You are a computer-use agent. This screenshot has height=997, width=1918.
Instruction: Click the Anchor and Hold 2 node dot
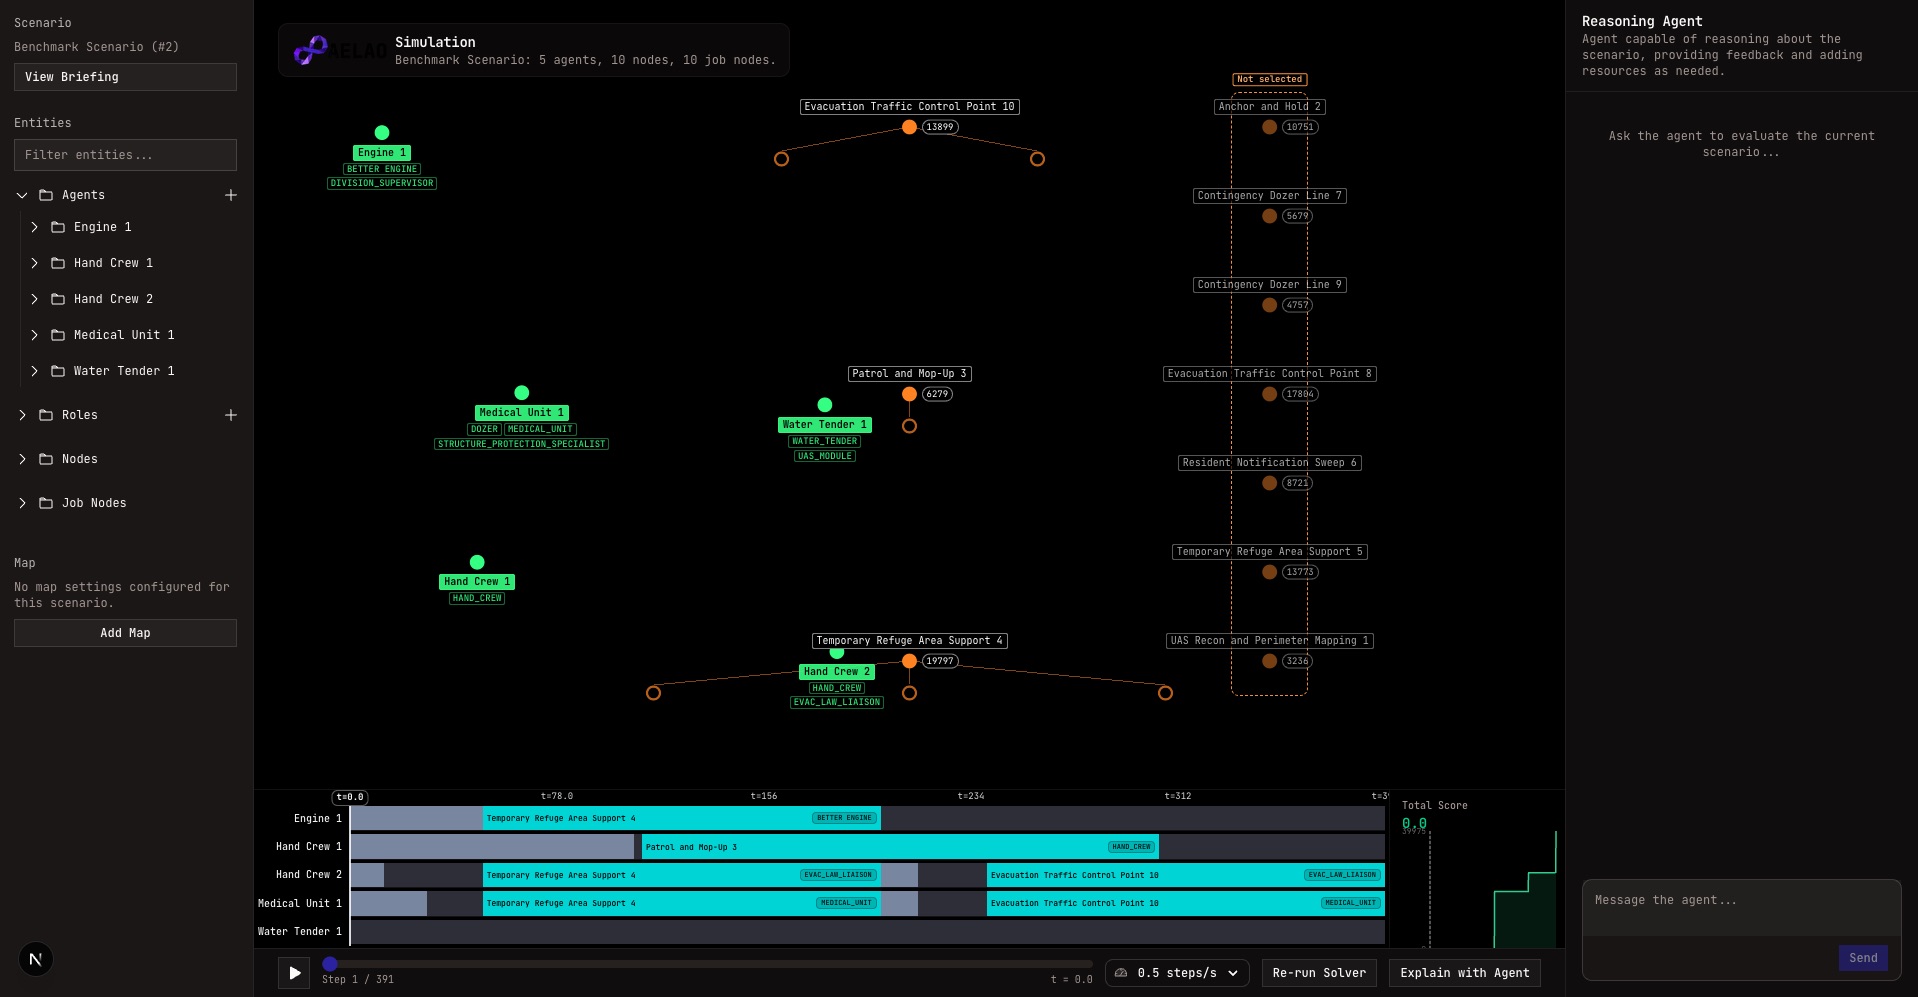tap(1269, 127)
